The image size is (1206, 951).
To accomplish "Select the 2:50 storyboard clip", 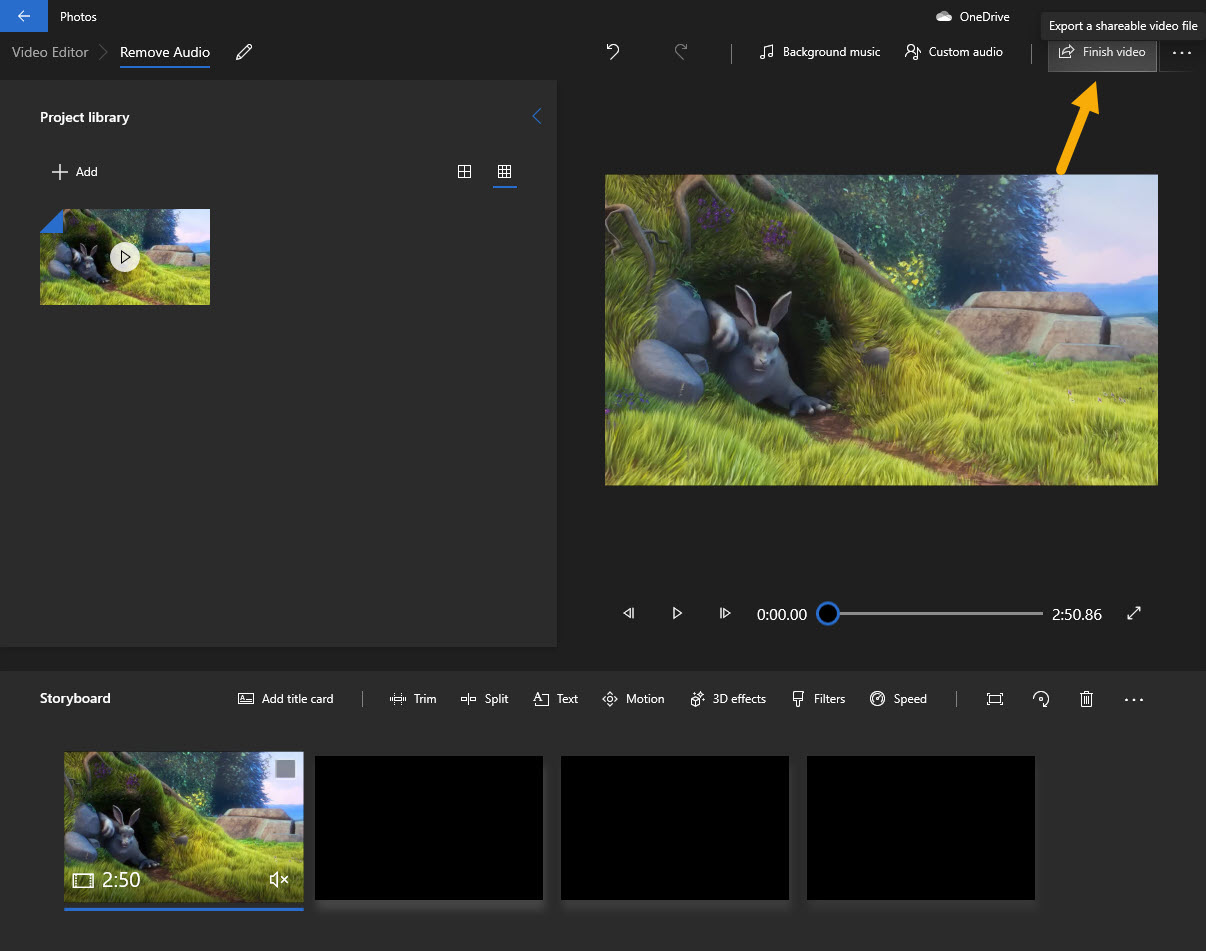I will [x=184, y=827].
